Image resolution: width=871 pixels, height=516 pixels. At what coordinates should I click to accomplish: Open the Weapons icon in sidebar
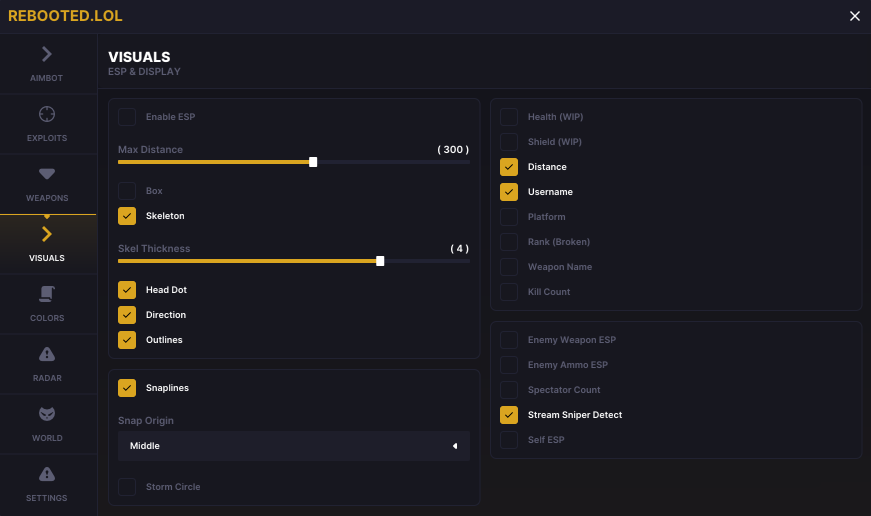(x=47, y=175)
